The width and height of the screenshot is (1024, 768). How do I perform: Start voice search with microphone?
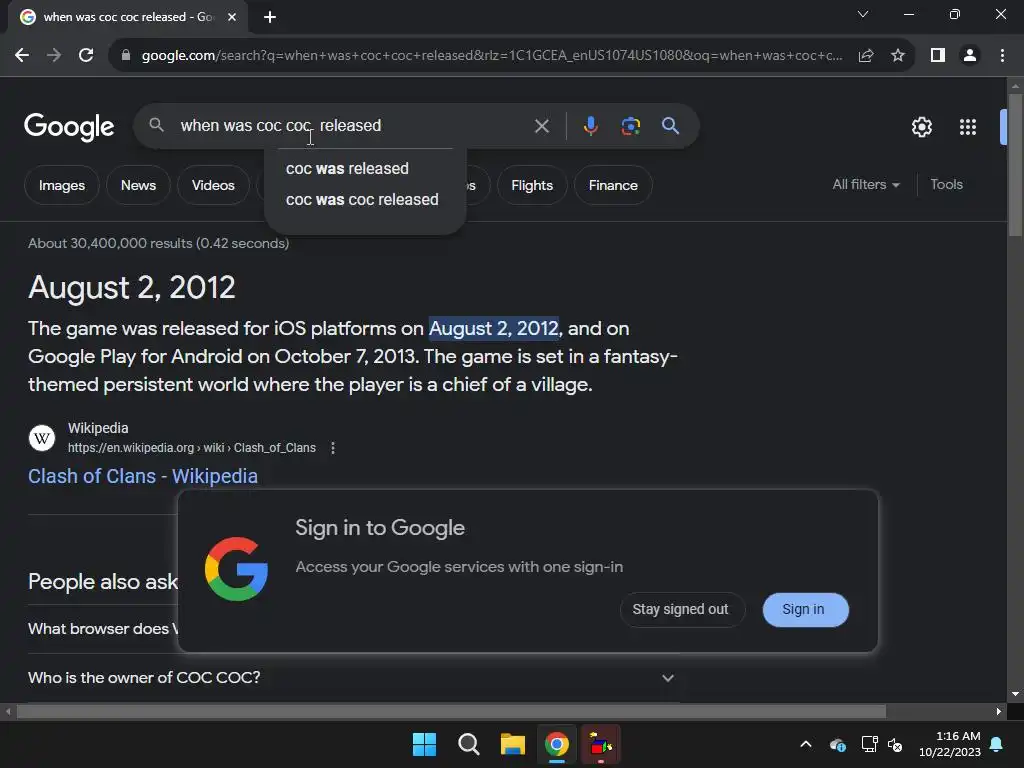(590, 126)
